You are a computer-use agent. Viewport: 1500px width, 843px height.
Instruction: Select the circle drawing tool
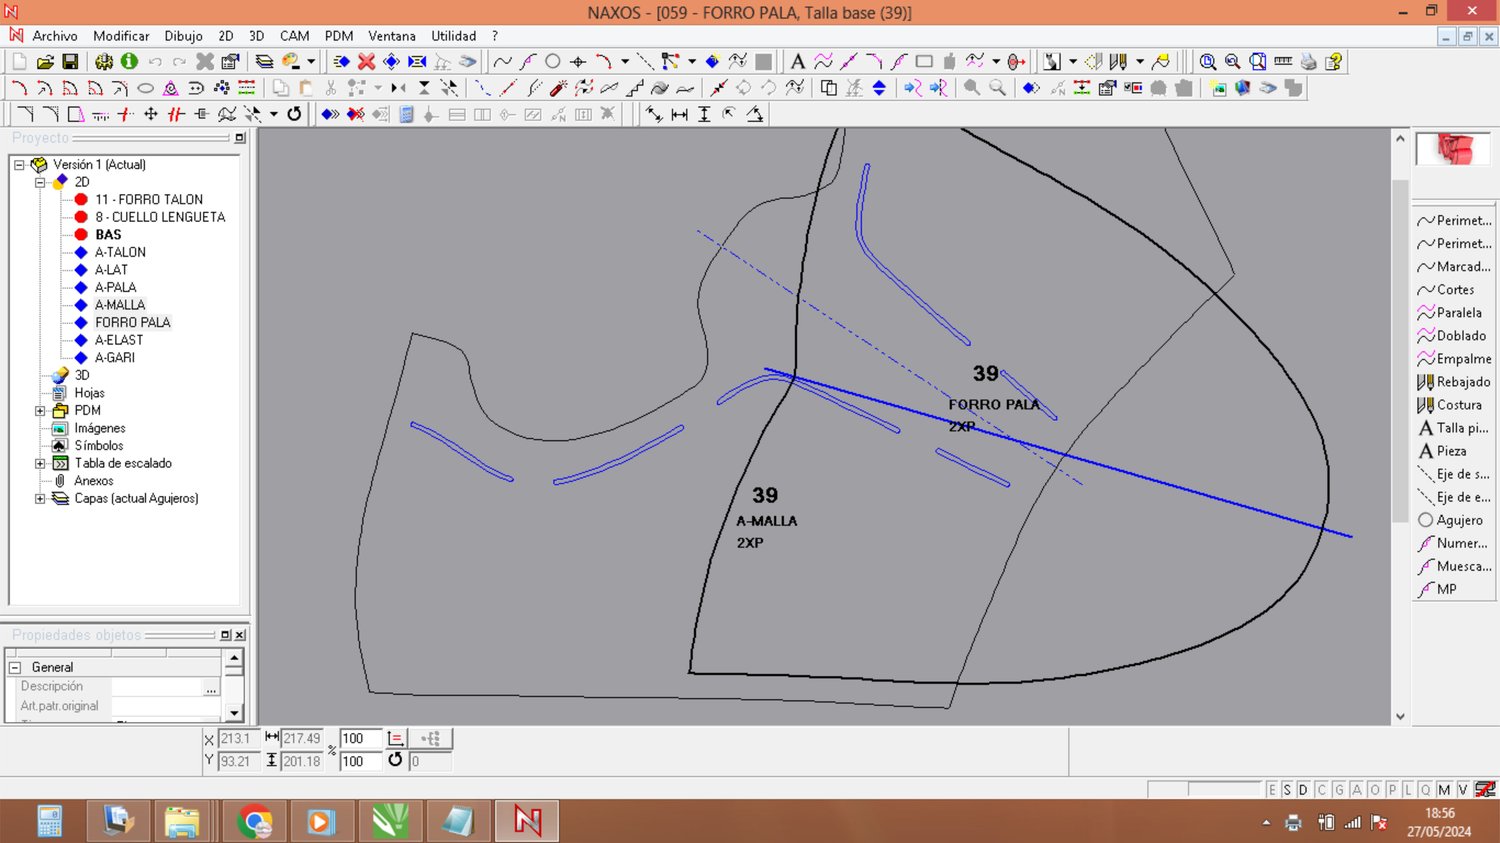pos(552,62)
